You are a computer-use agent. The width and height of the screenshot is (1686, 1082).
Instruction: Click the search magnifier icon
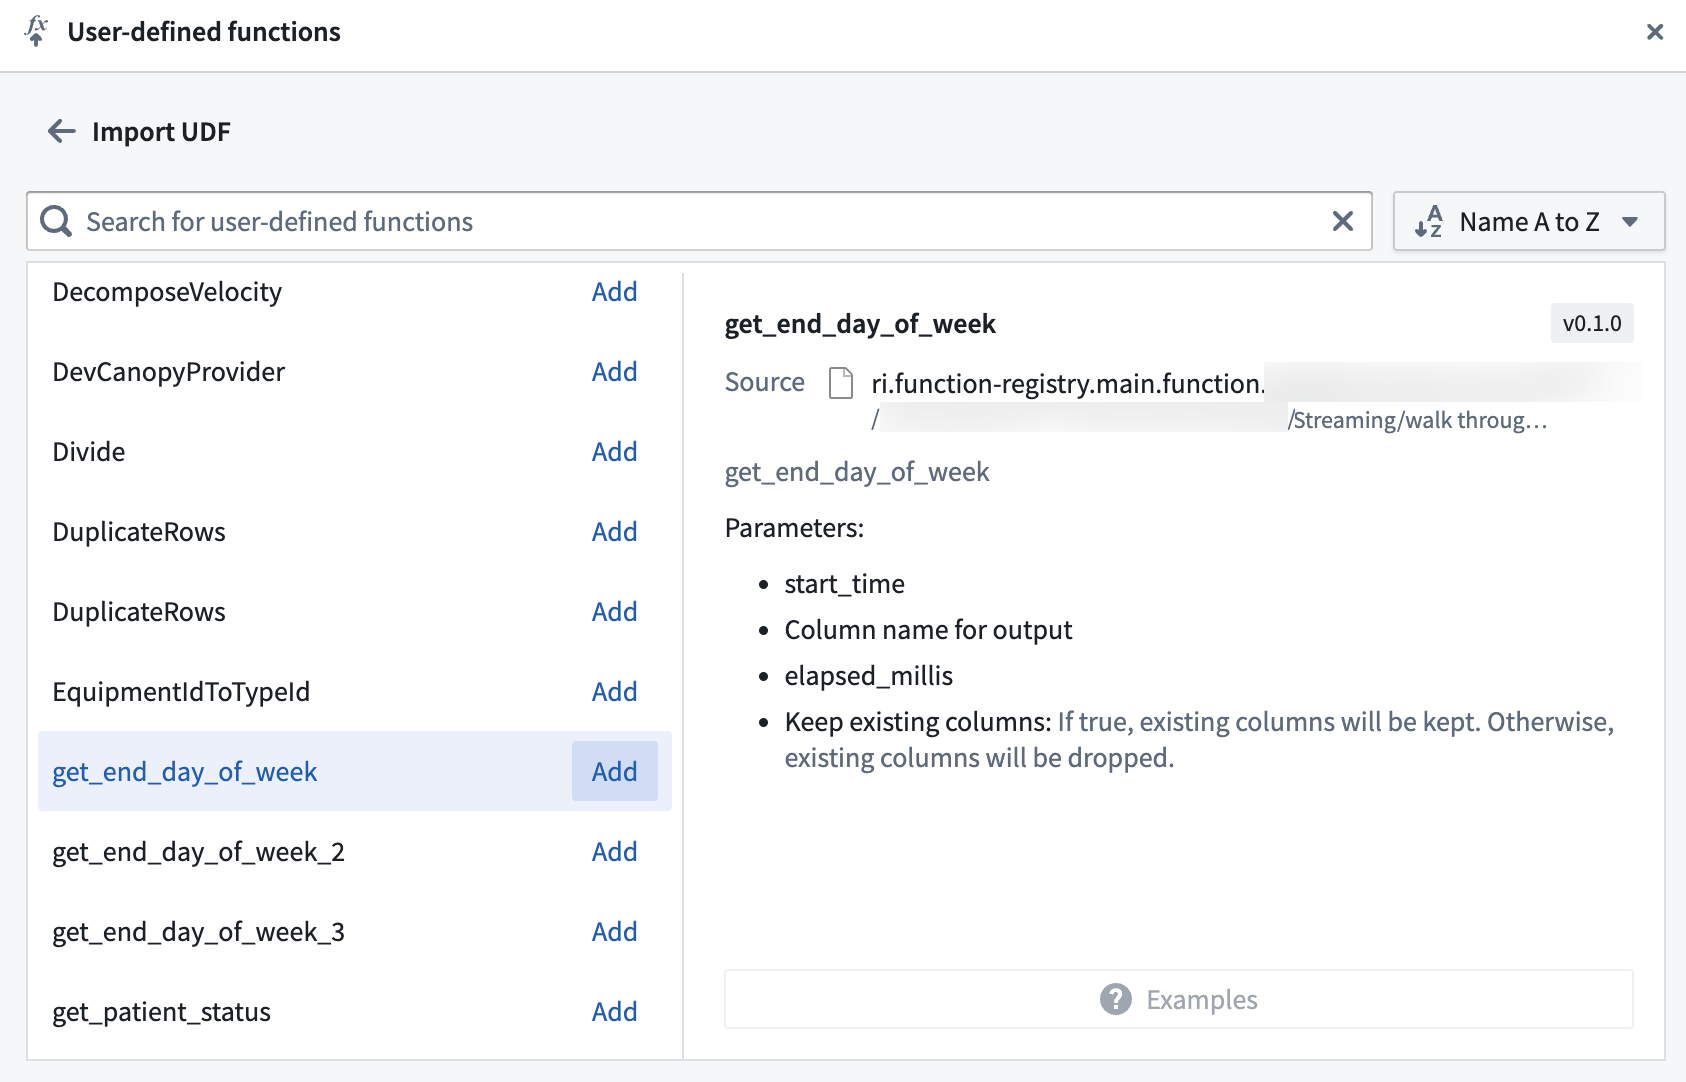[x=56, y=221]
